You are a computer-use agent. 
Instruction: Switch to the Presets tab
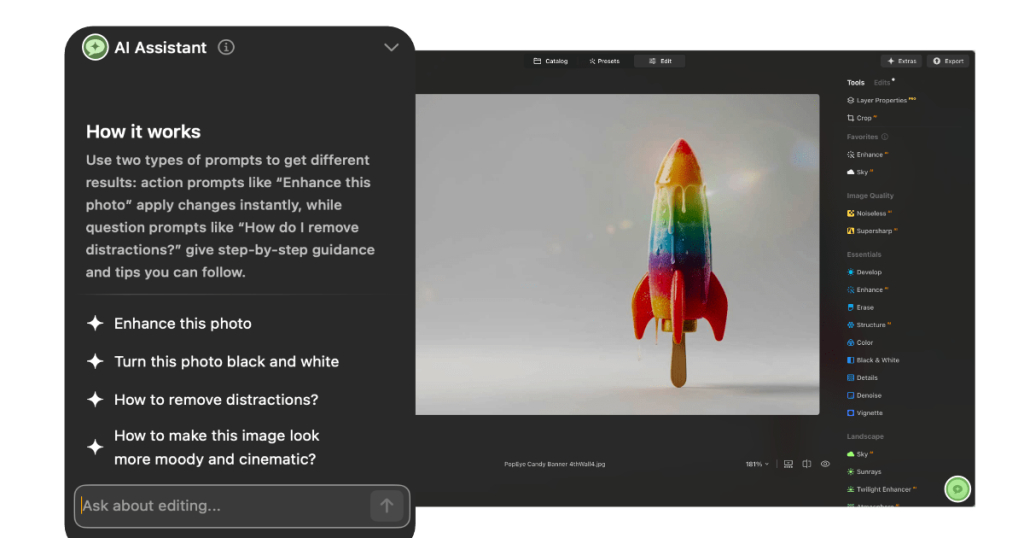604,61
